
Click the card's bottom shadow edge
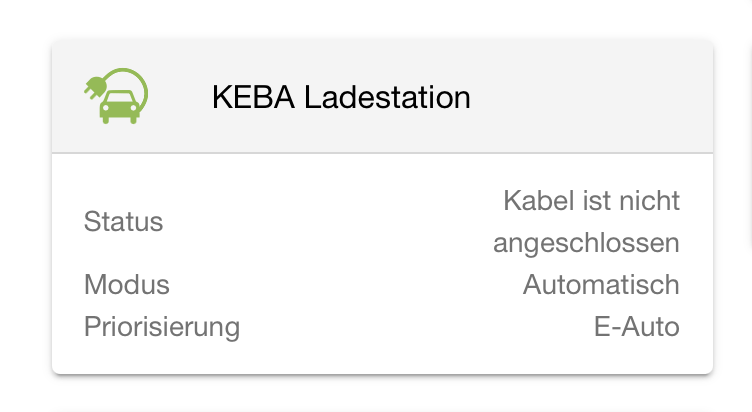click(382, 375)
